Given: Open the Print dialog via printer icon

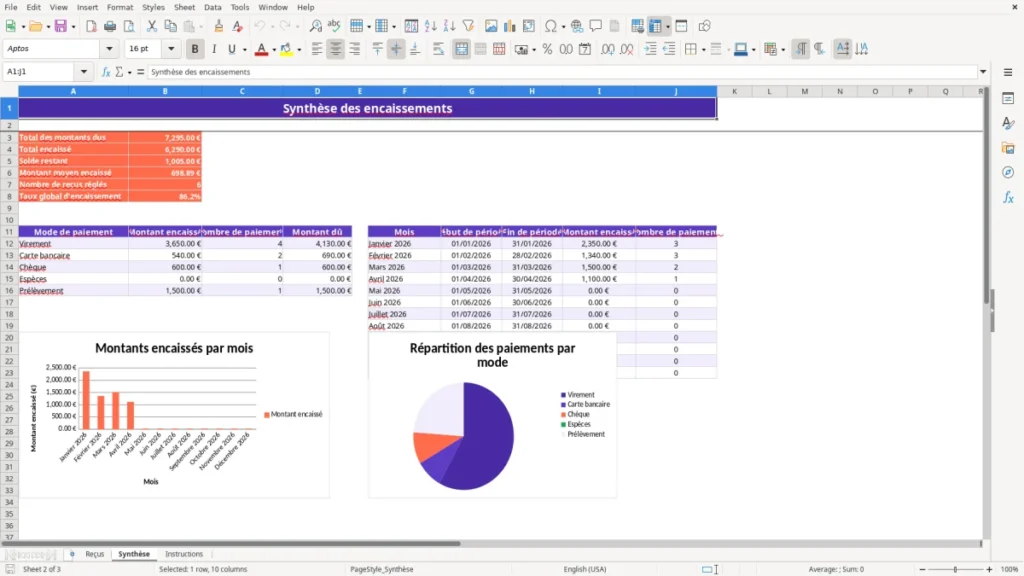Looking at the screenshot, I should click(110, 26).
